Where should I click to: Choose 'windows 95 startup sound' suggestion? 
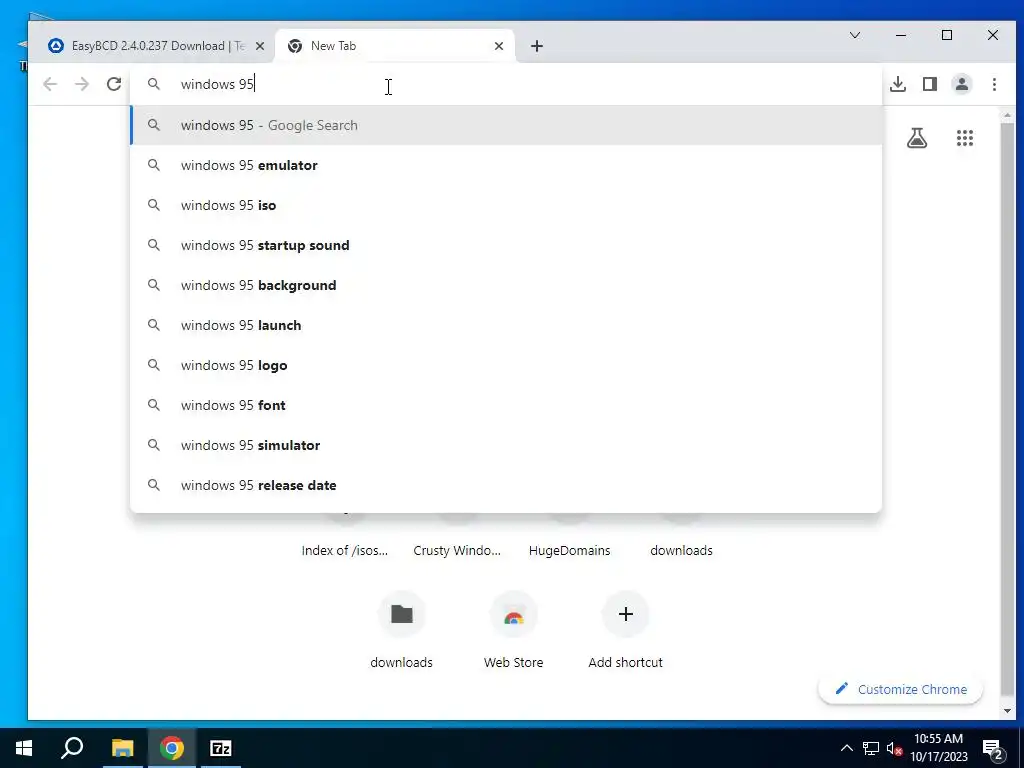tap(506, 245)
